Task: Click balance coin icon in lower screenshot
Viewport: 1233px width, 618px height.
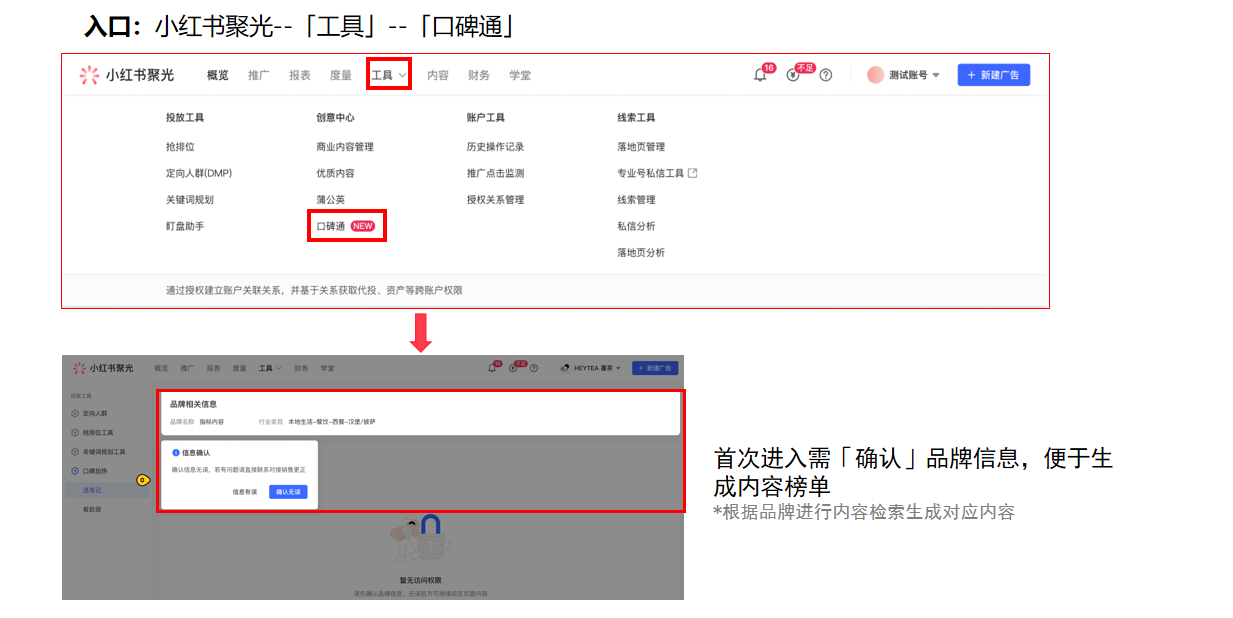Action: 513,368
